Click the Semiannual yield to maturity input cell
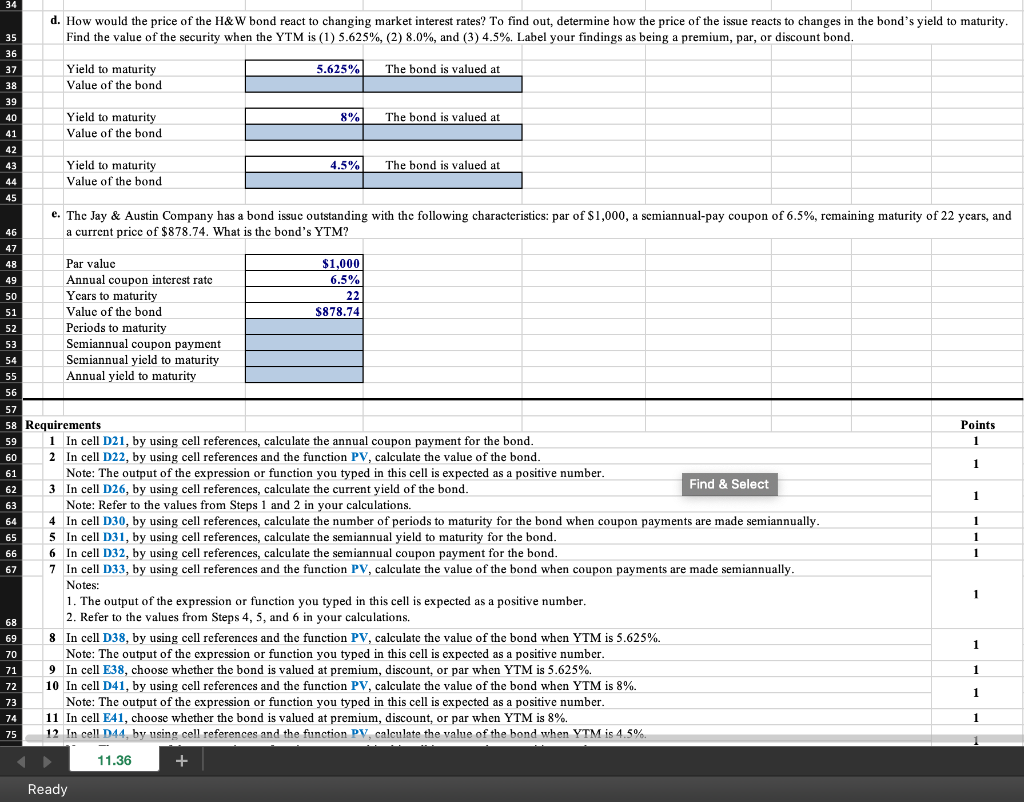 tap(304, 359)
